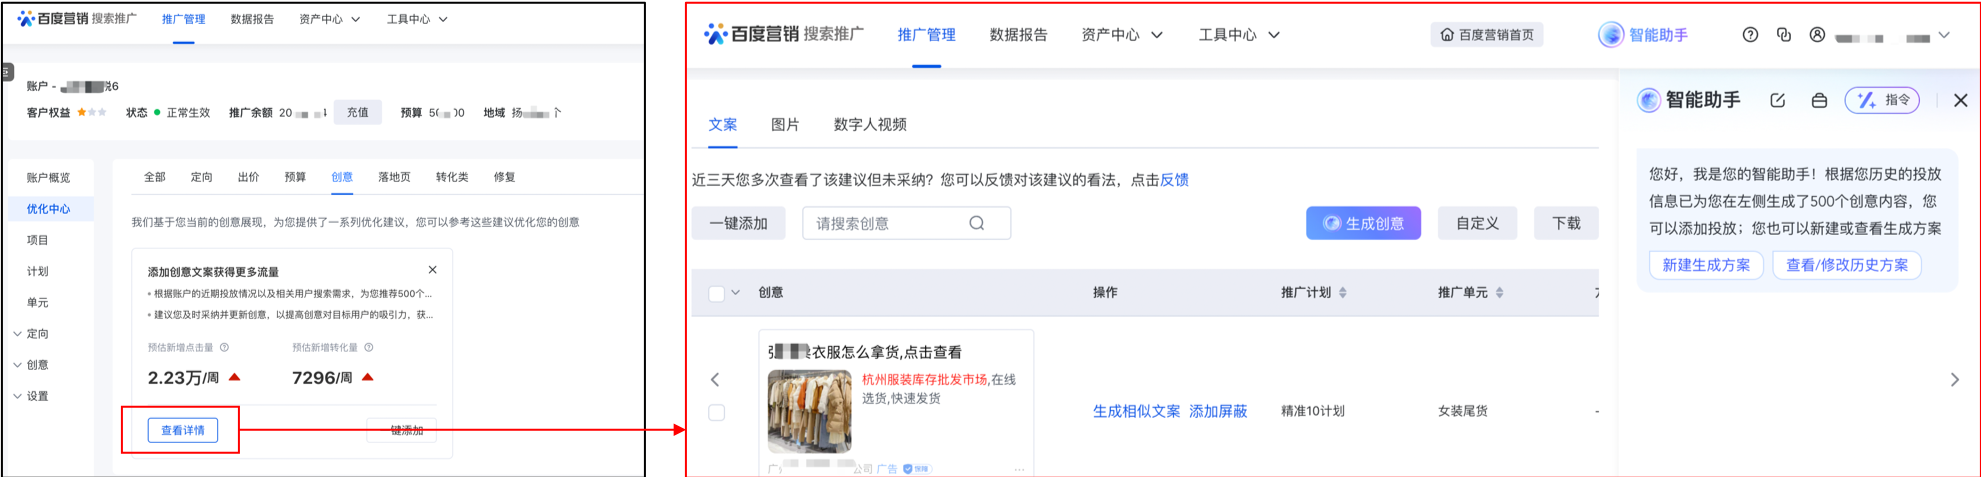Dismiss the 添加创意文案 suggestion card

(x=432, y=270)
